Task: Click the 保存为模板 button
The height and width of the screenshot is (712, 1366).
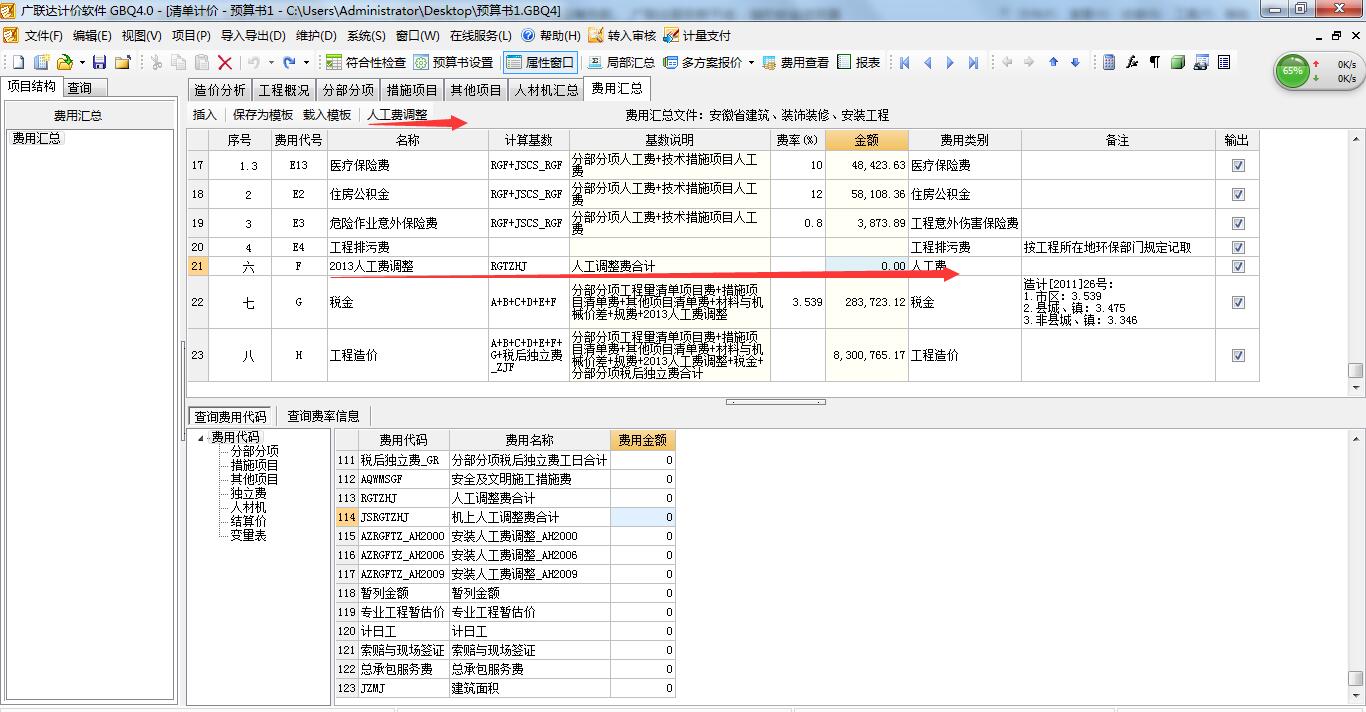Action: [263, 115]
